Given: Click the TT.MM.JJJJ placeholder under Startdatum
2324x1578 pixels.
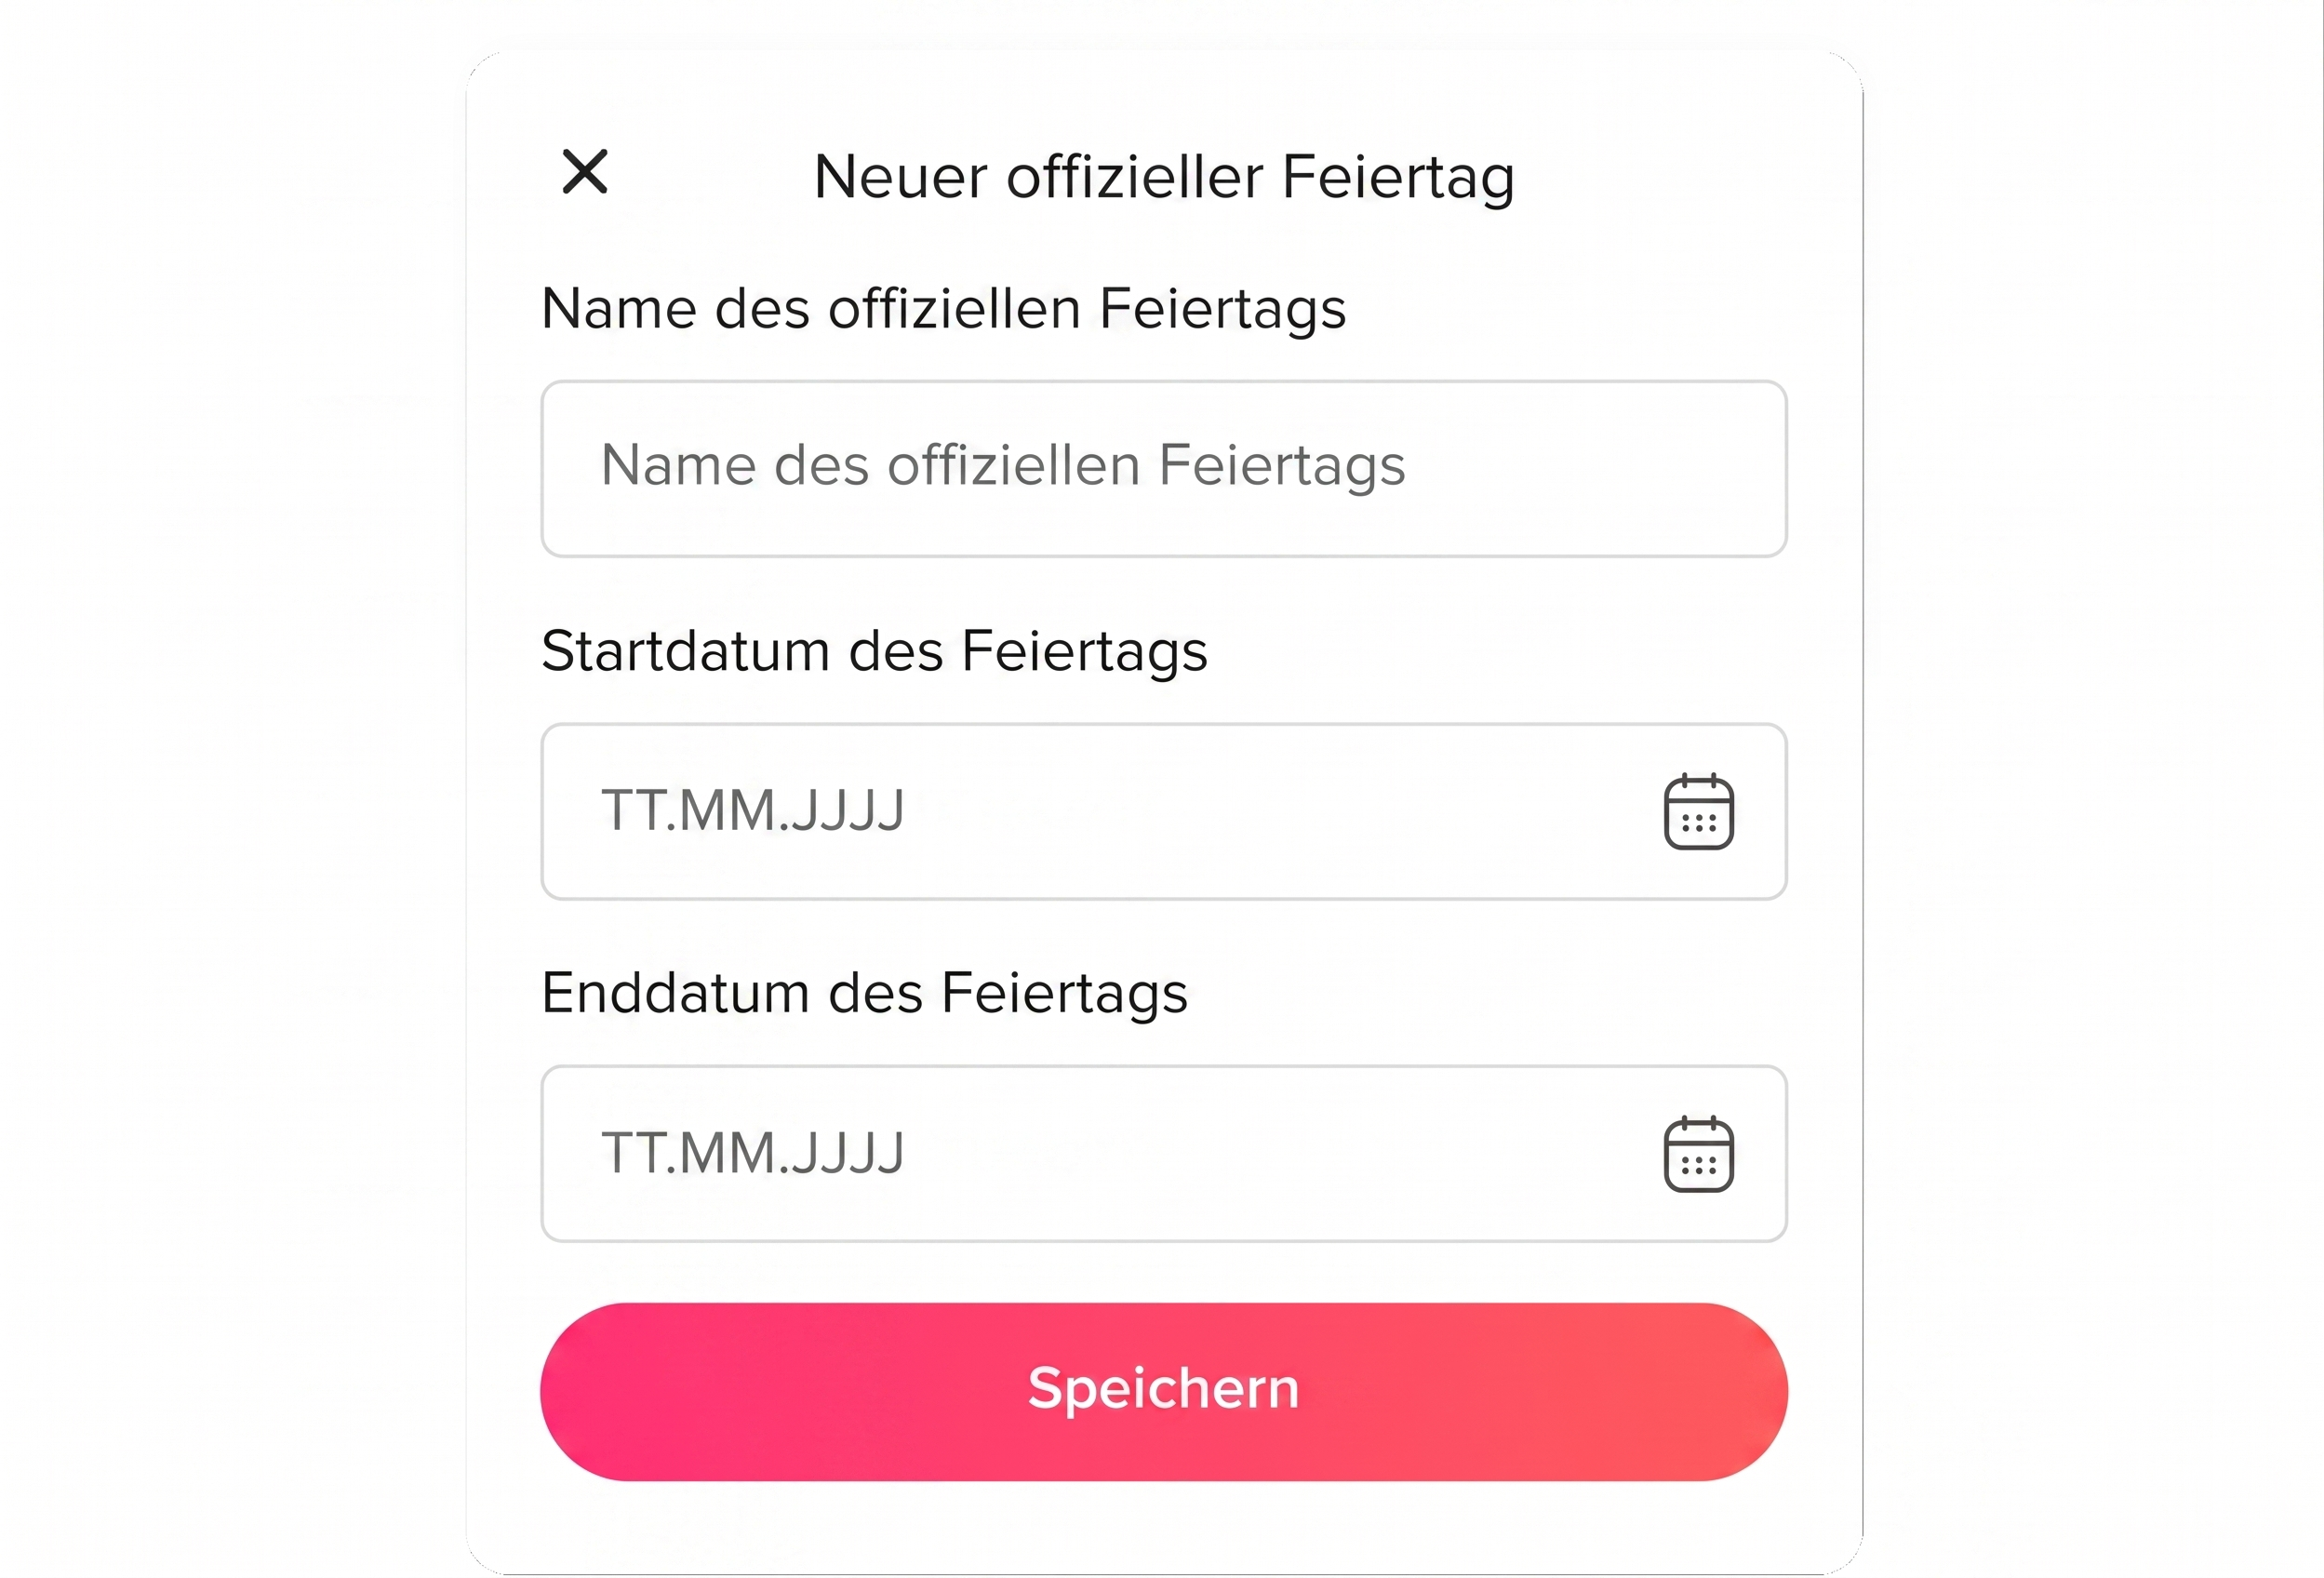Looking at the screenshot, I should click(752, 810).
